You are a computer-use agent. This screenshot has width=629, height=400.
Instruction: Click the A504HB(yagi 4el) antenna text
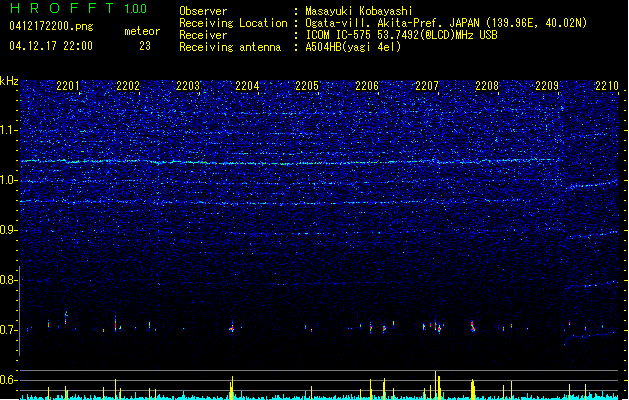[353, 47]
